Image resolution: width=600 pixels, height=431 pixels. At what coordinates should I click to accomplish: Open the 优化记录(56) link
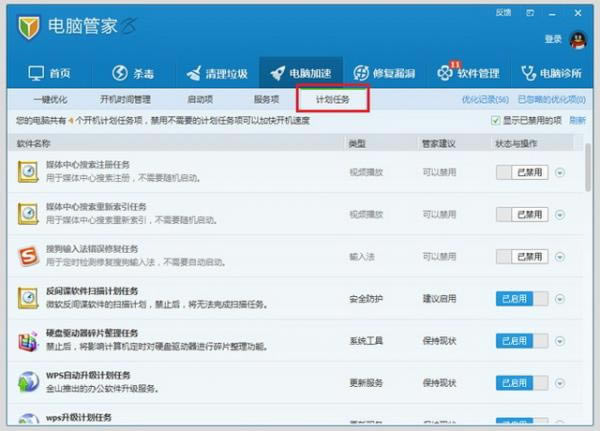point(485,100)
